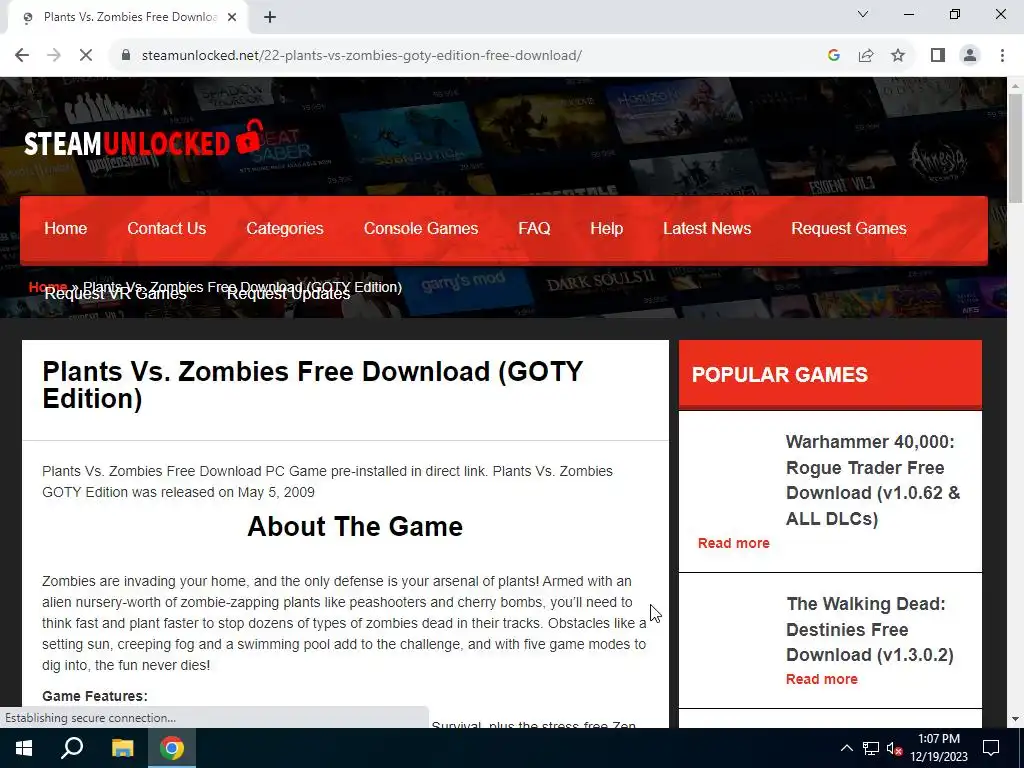This screenshot has height=768, width=1024.
Task: Click the scrollbar down arrow
Action: (1015, 719)
